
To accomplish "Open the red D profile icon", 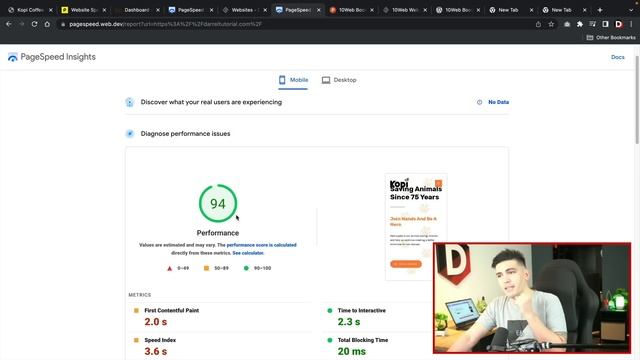I will click(618, 24).
